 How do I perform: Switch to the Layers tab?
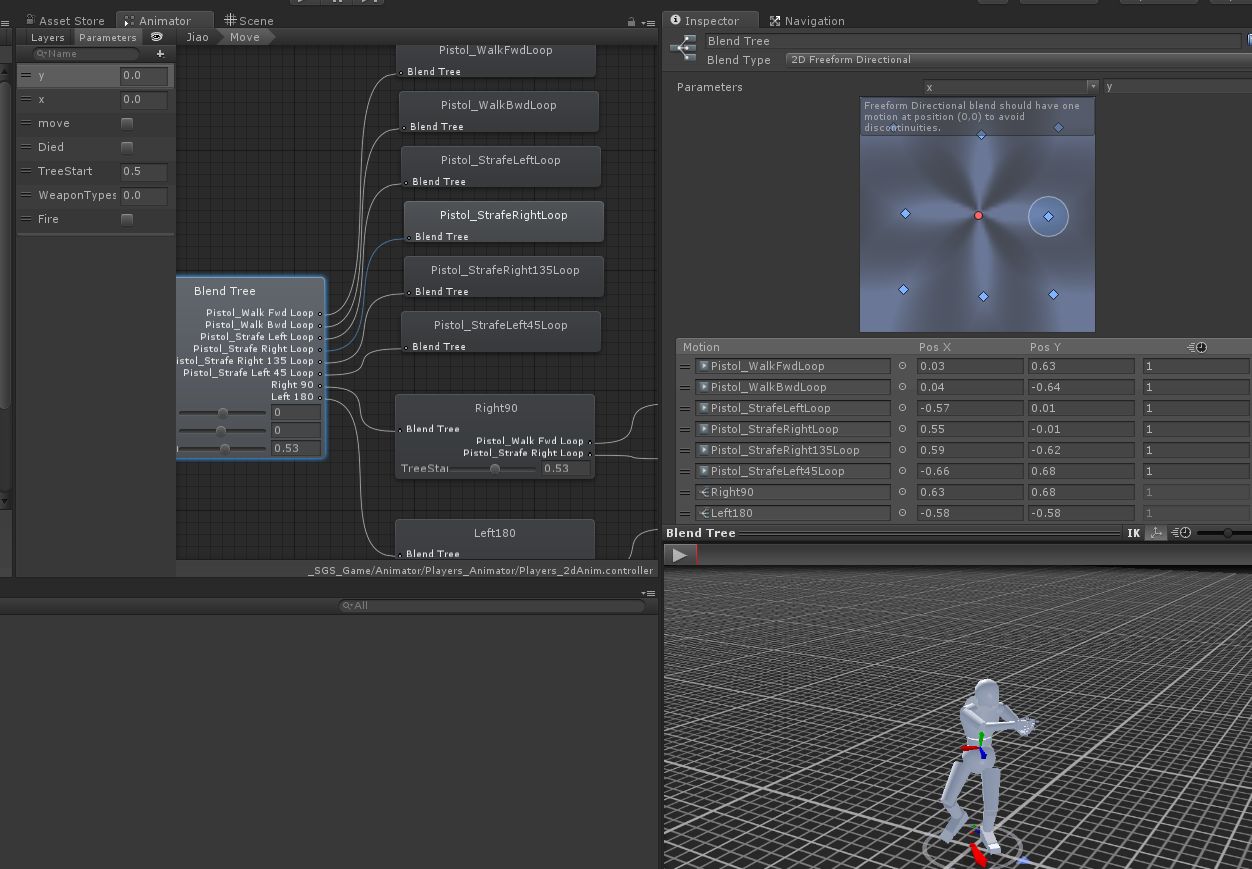[x=47, y=37]
